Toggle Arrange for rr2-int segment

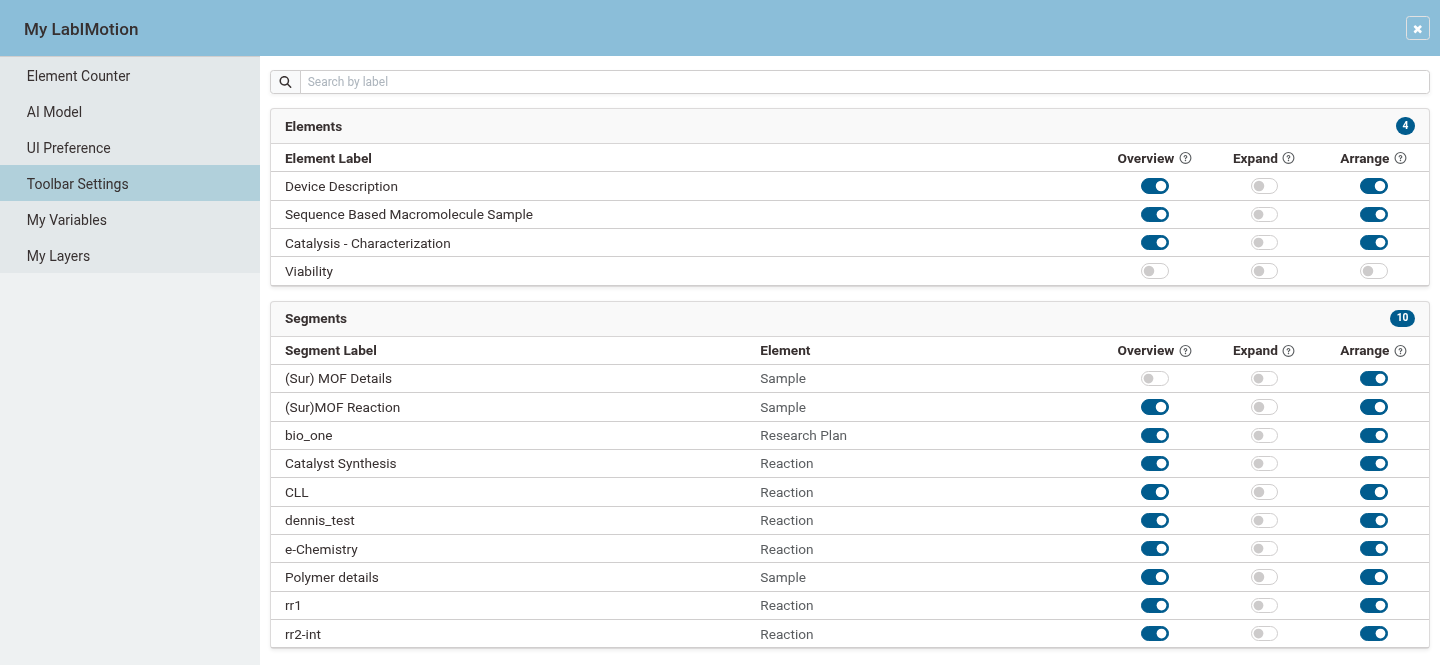tap(1374, 634)
